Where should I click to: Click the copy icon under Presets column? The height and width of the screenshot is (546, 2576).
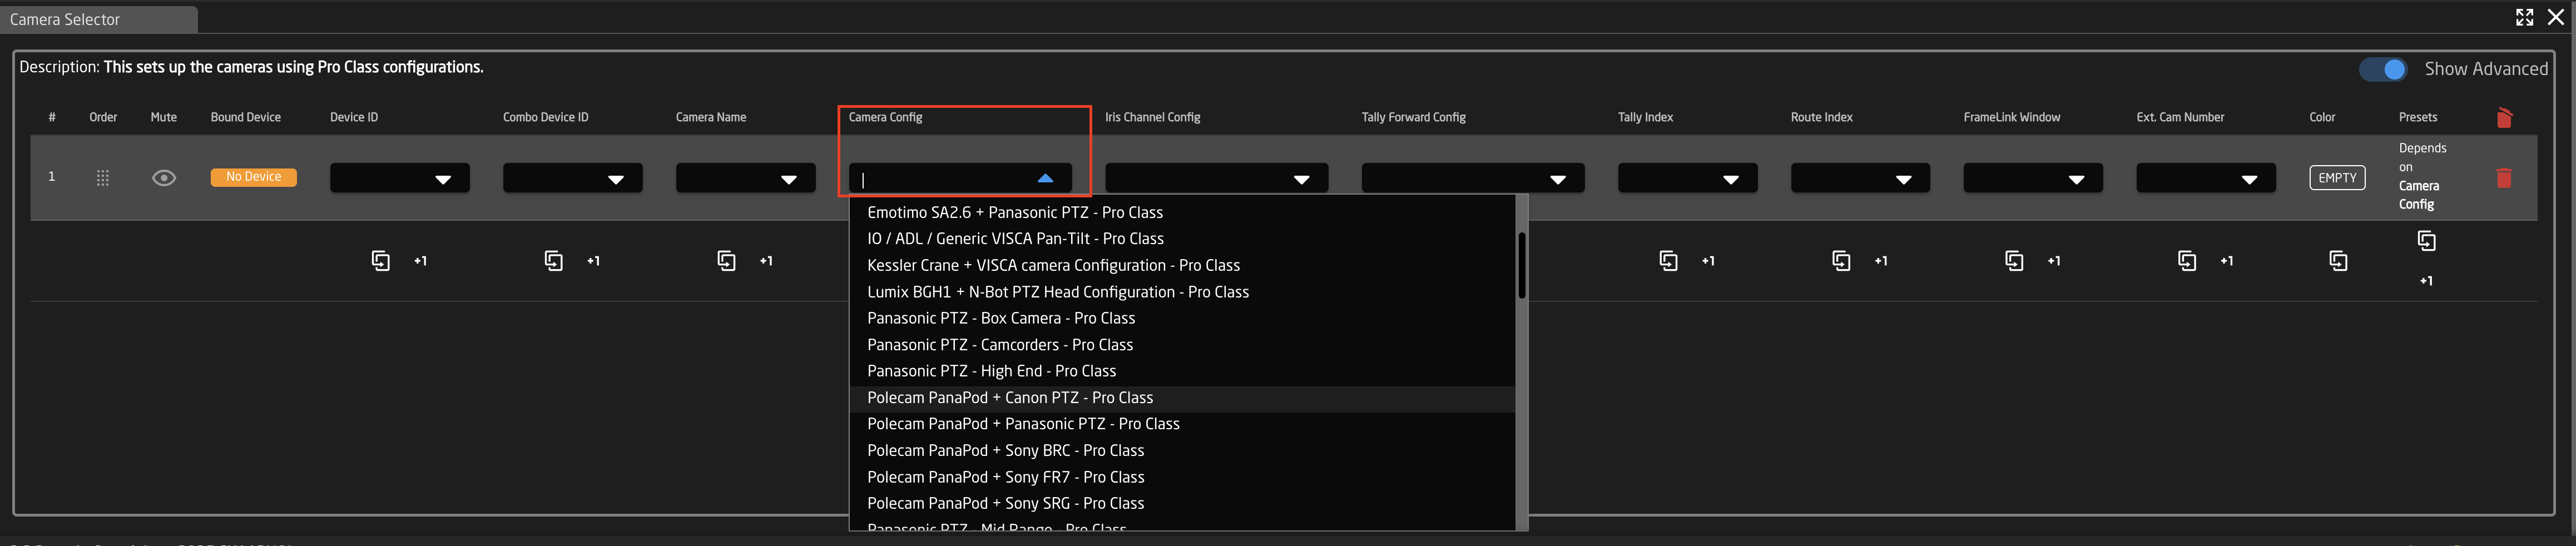coord(2426,241)
